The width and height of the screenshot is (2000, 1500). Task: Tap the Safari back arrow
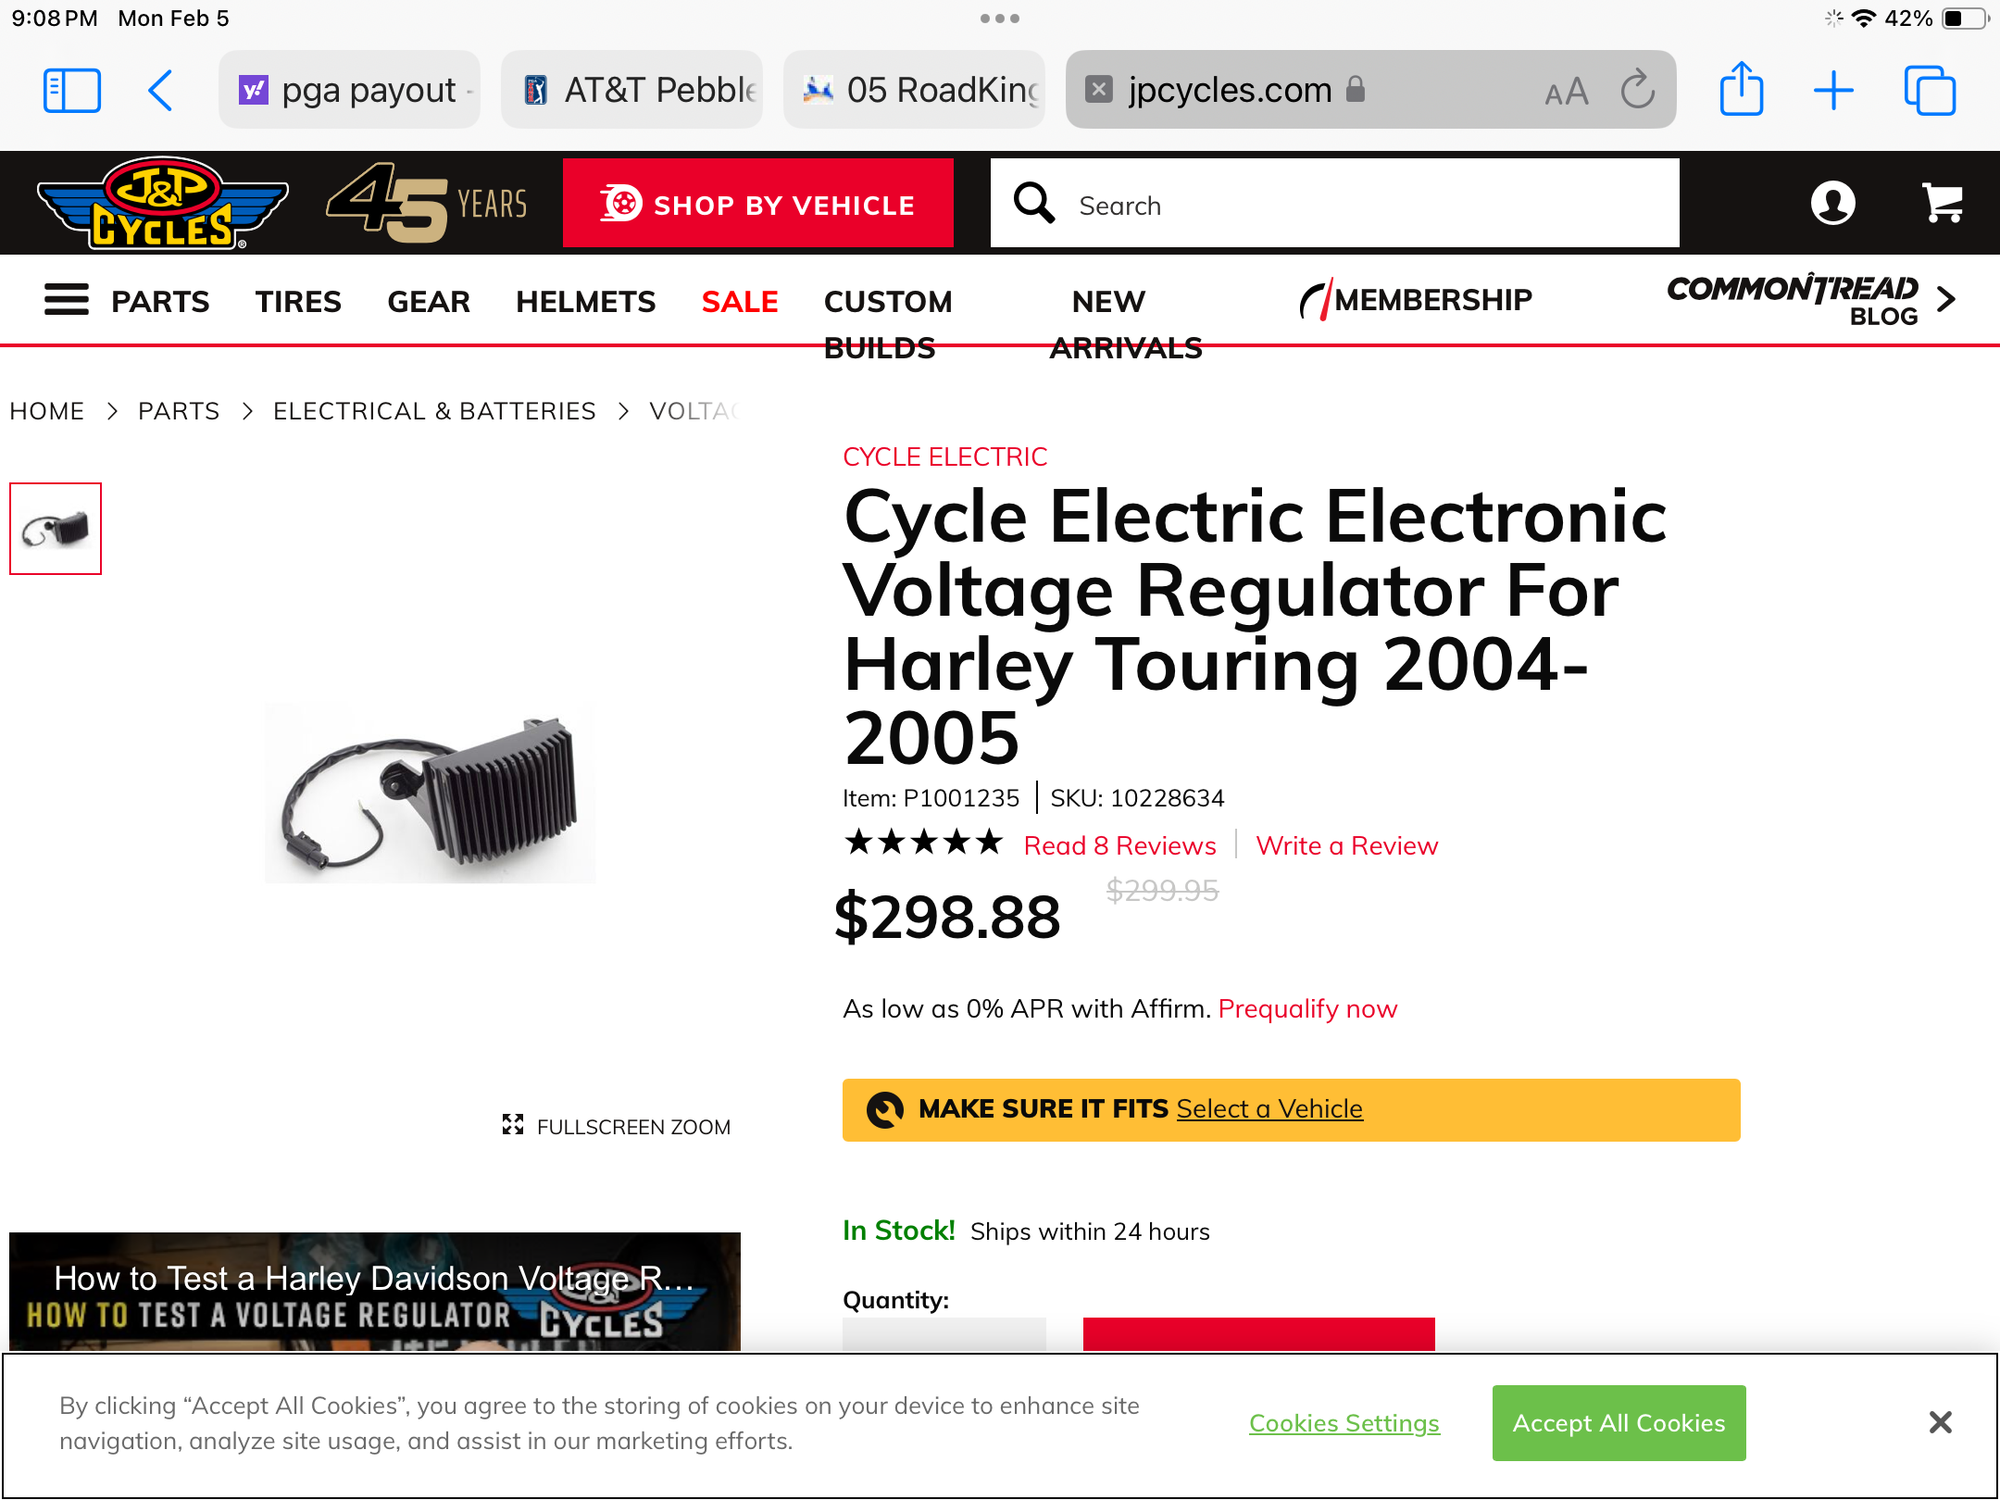point(161,90)
